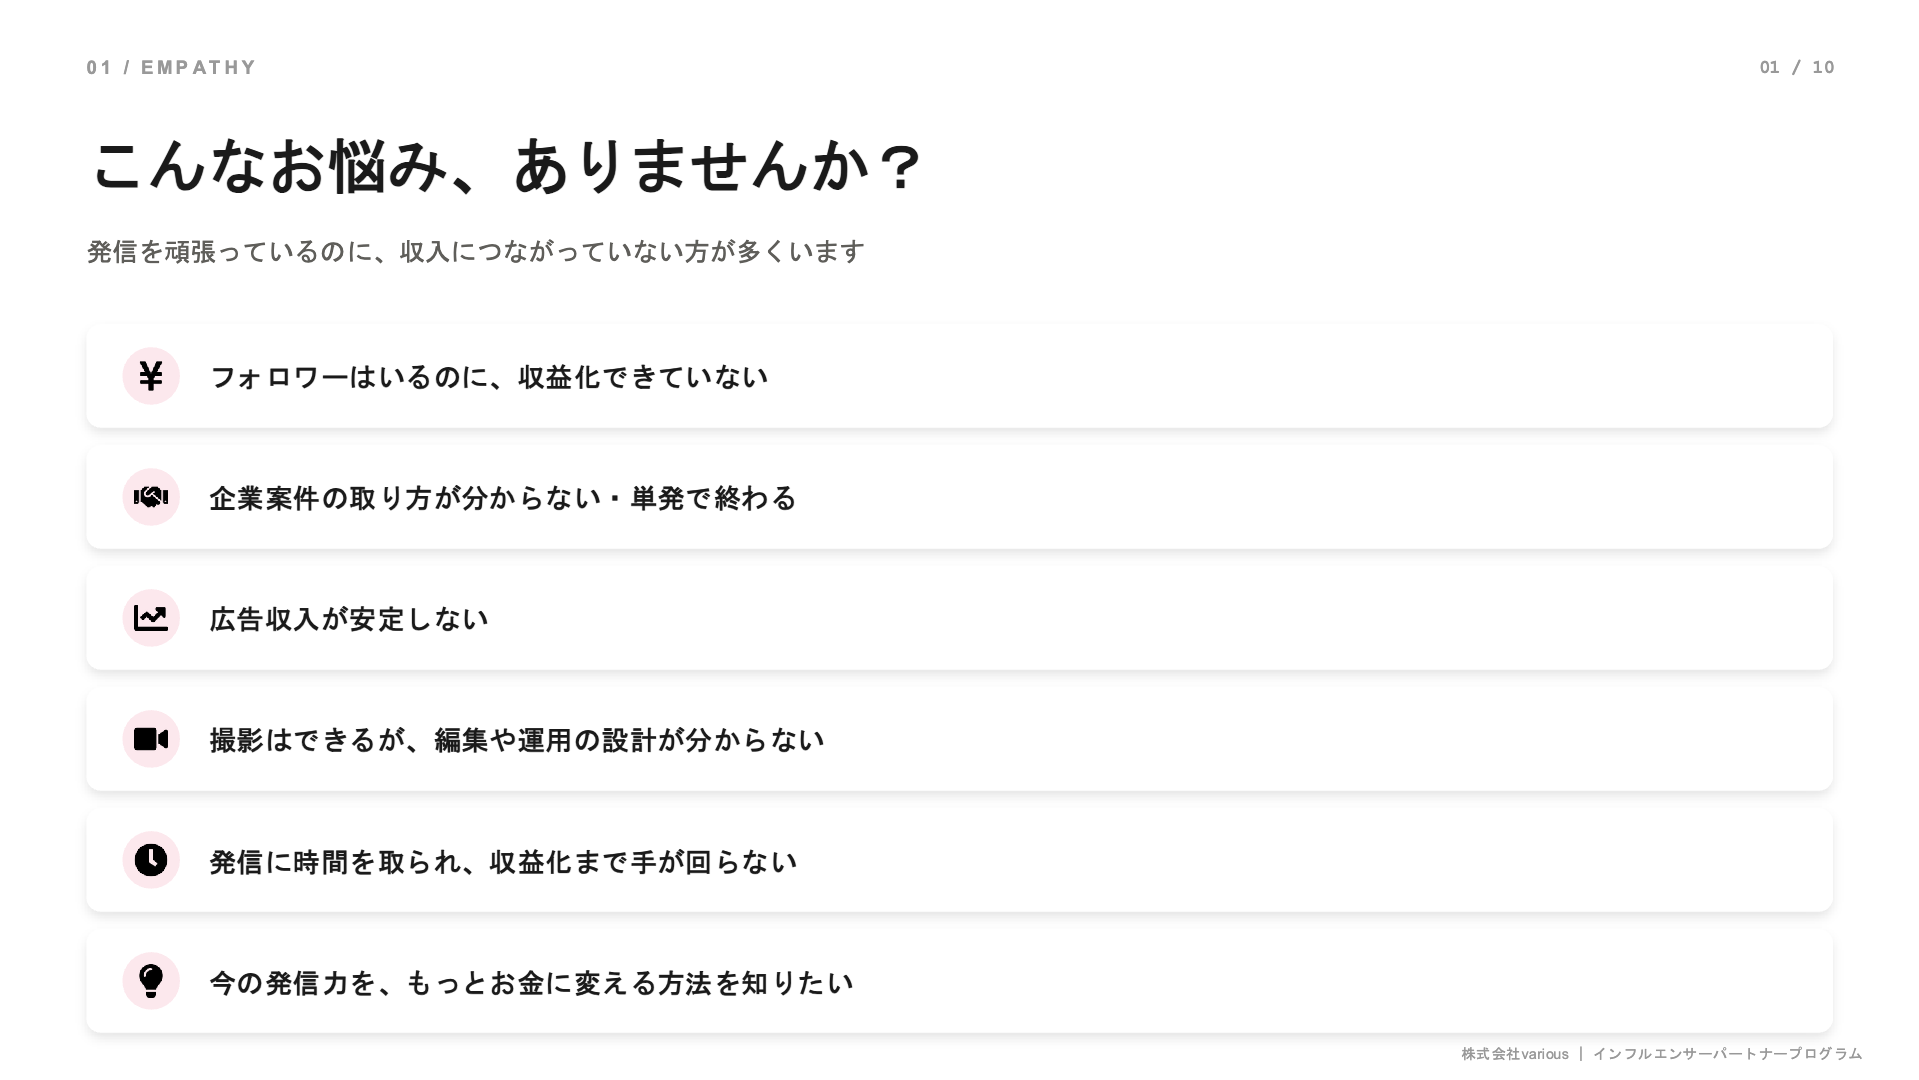
Task: Select the 撮影はできるが card text
Action: coord(517,740)
